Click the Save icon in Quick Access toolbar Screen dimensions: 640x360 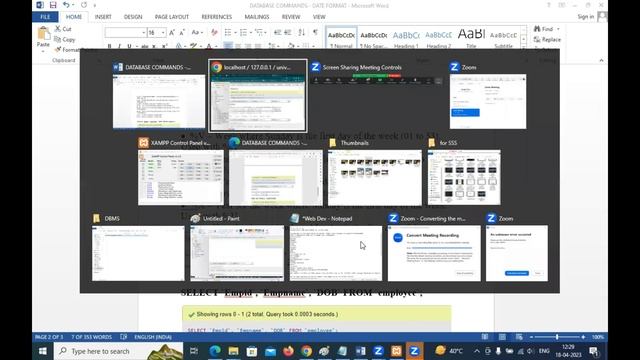pos(53,5)
